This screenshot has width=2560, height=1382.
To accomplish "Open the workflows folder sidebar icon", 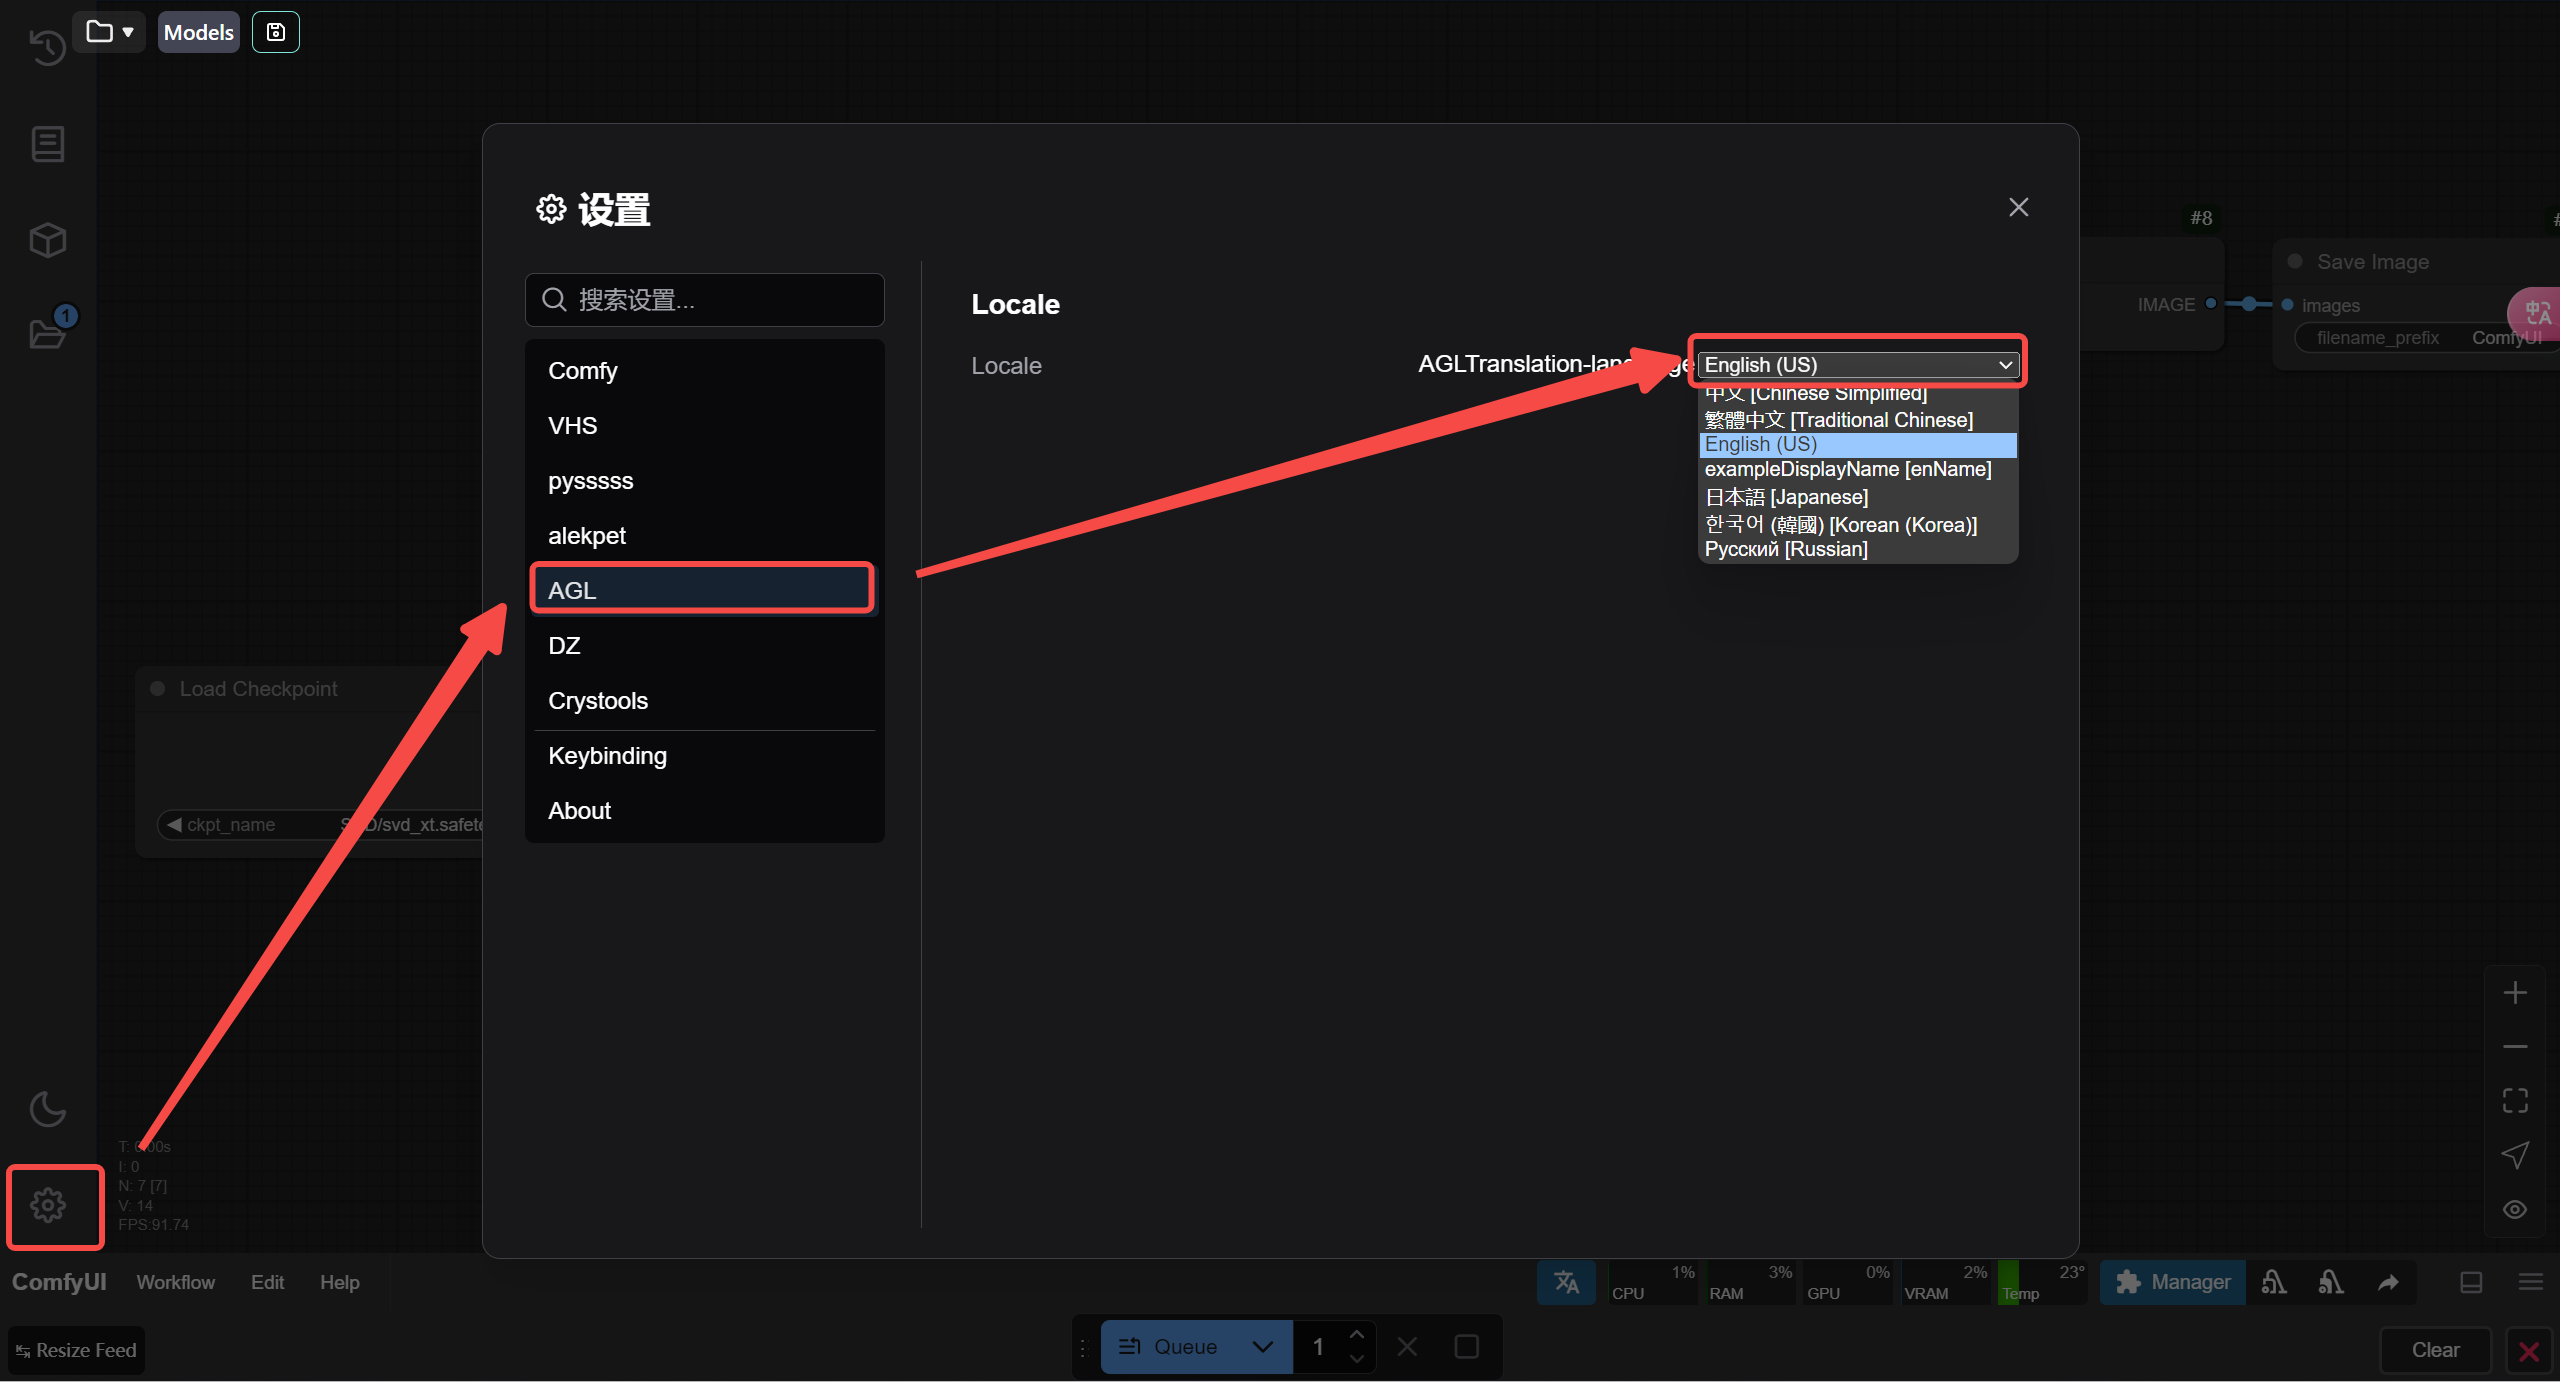I will (x=47, y=333).
